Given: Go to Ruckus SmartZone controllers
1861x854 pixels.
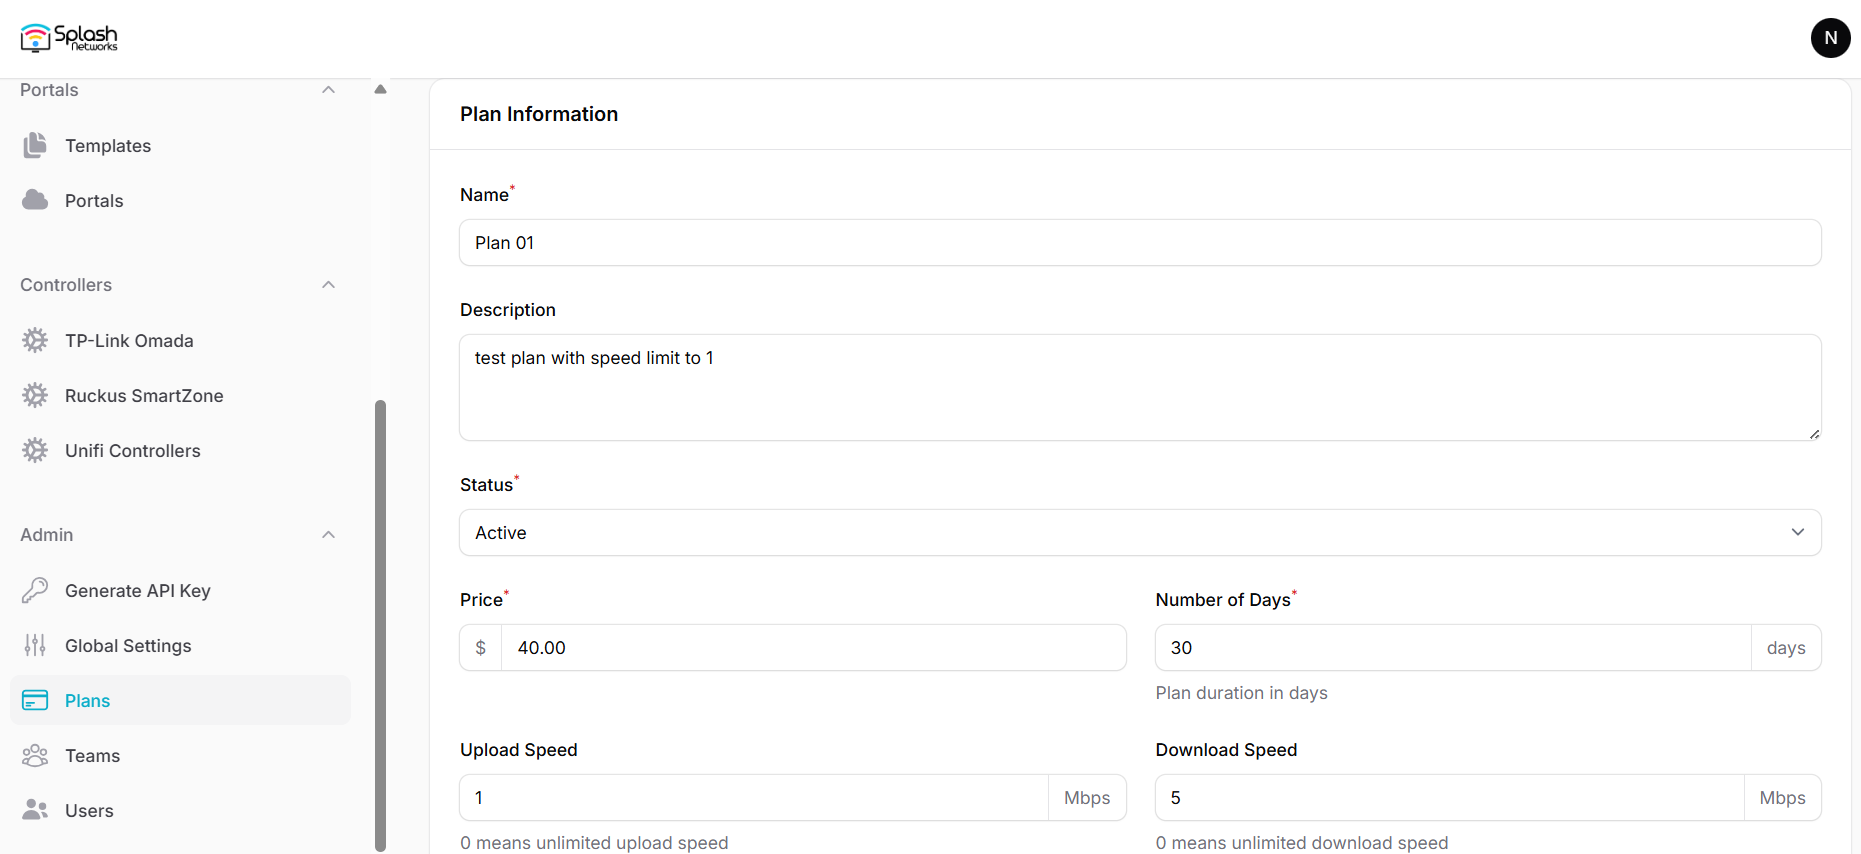Looking at the screenshot, I should coord(144,396).
